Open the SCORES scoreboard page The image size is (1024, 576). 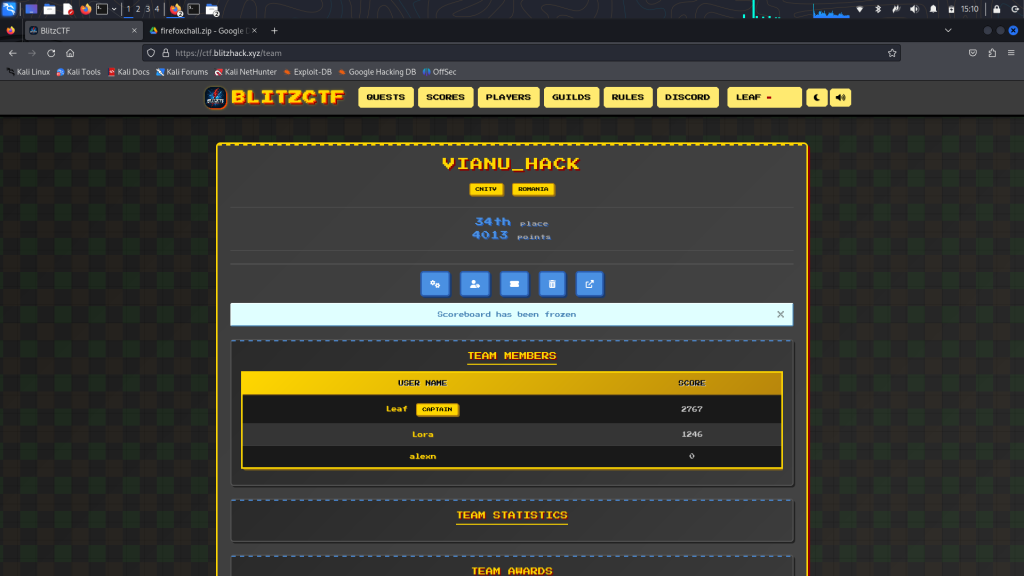coord(445,97)
